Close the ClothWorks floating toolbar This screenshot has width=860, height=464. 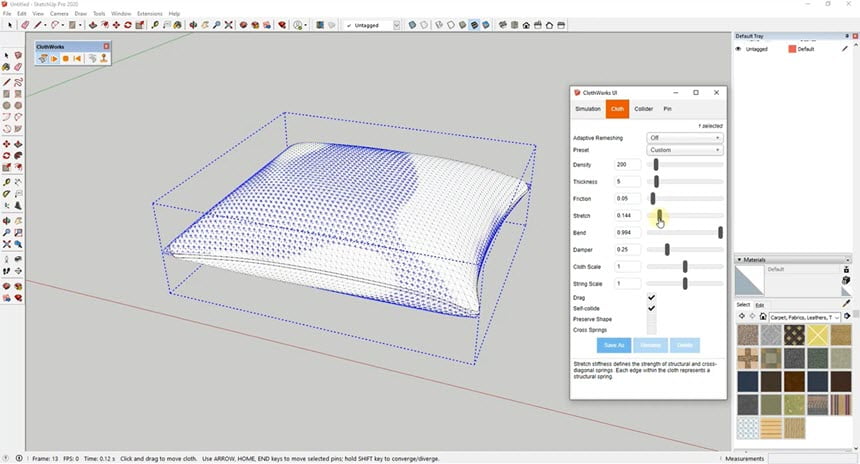(x=106, y=47)
